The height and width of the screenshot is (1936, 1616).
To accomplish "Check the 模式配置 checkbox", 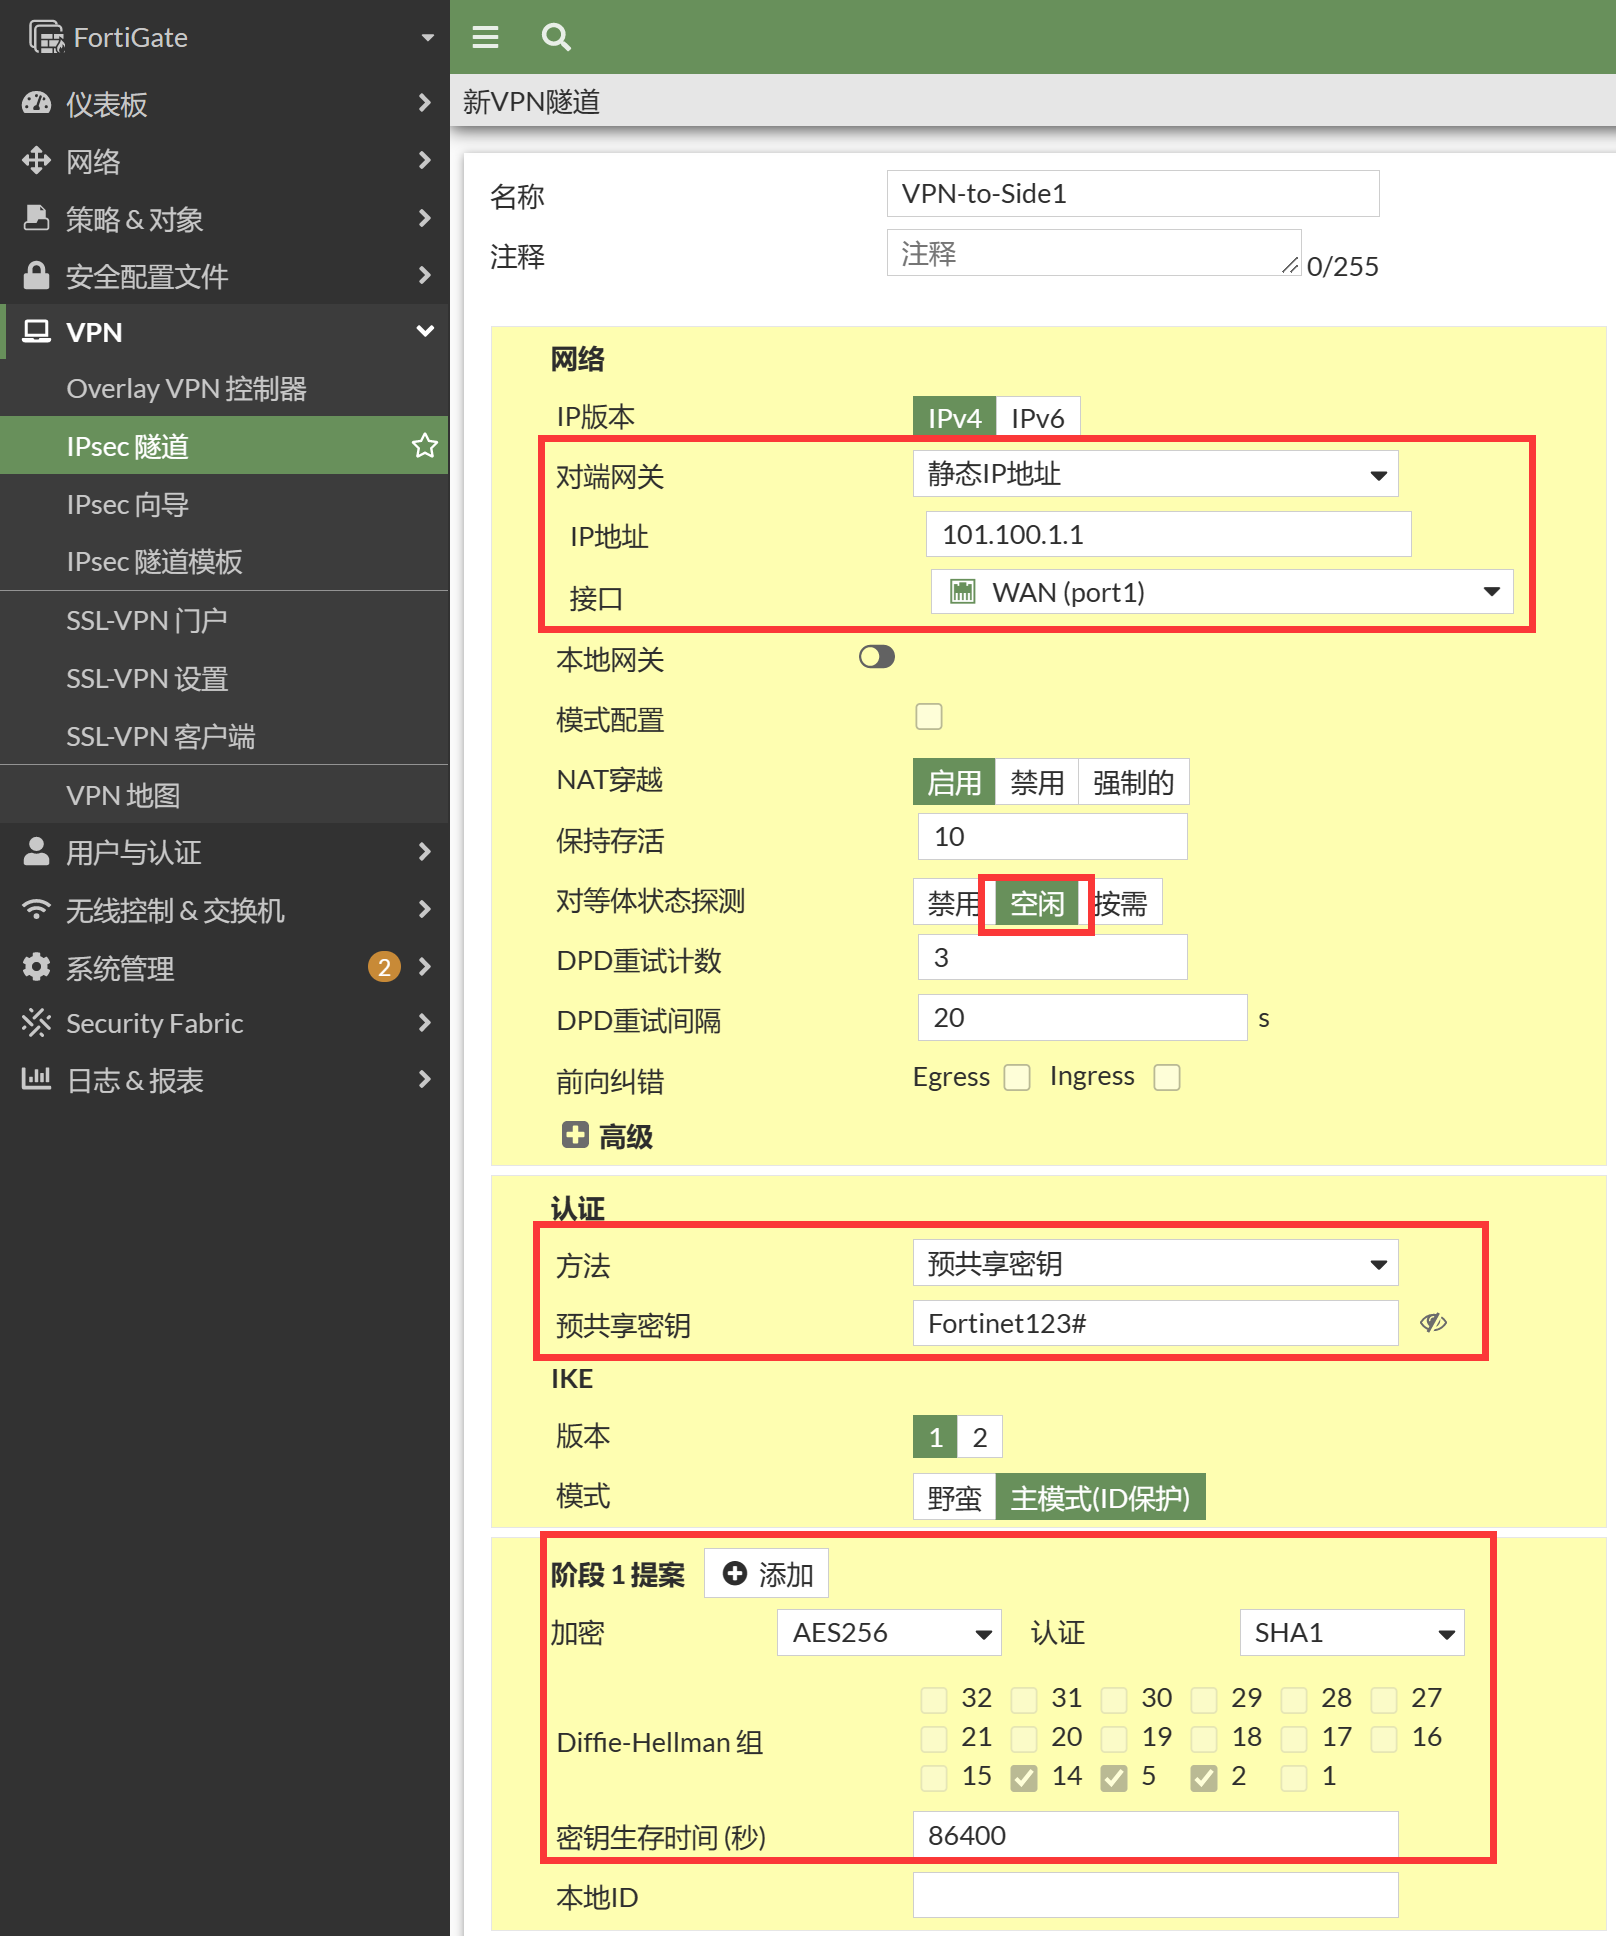I will tap(929, 717).
